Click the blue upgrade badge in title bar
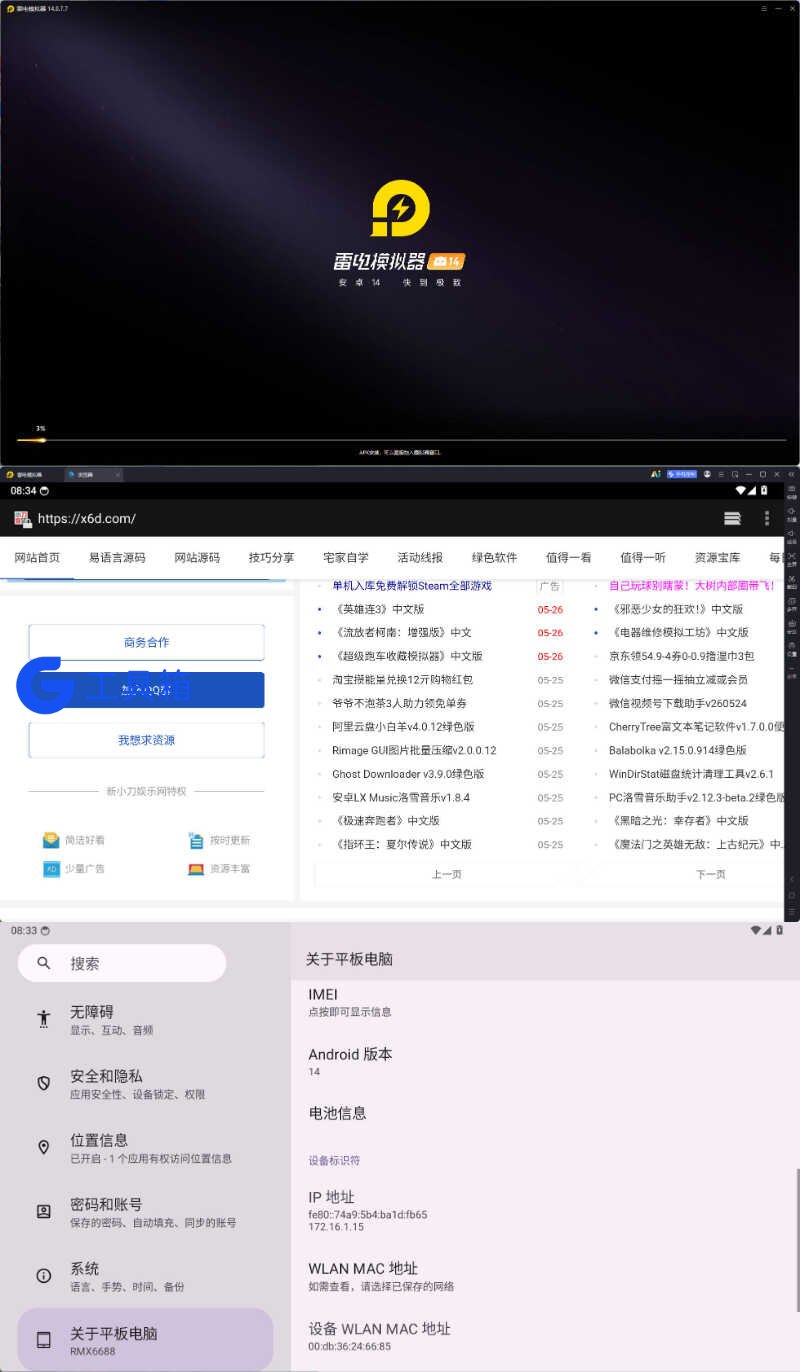This screenshot has width=800, height=1372. click(x=682, y=474)
